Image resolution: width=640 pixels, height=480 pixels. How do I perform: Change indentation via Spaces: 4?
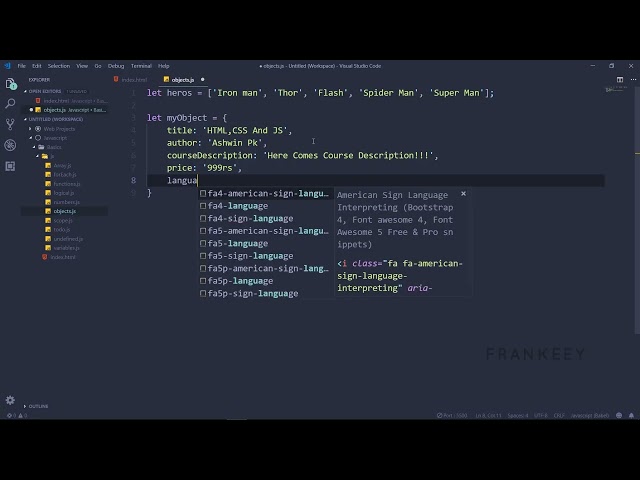(x=518, y=416)
